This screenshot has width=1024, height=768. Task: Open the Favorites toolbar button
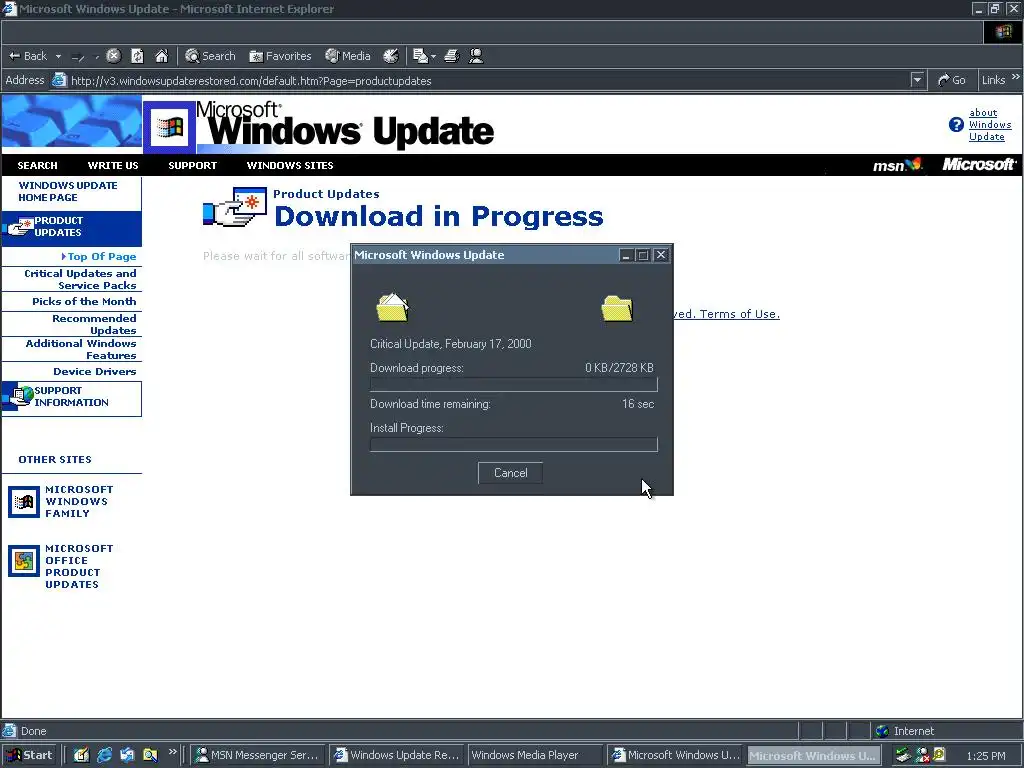[280, 56]
